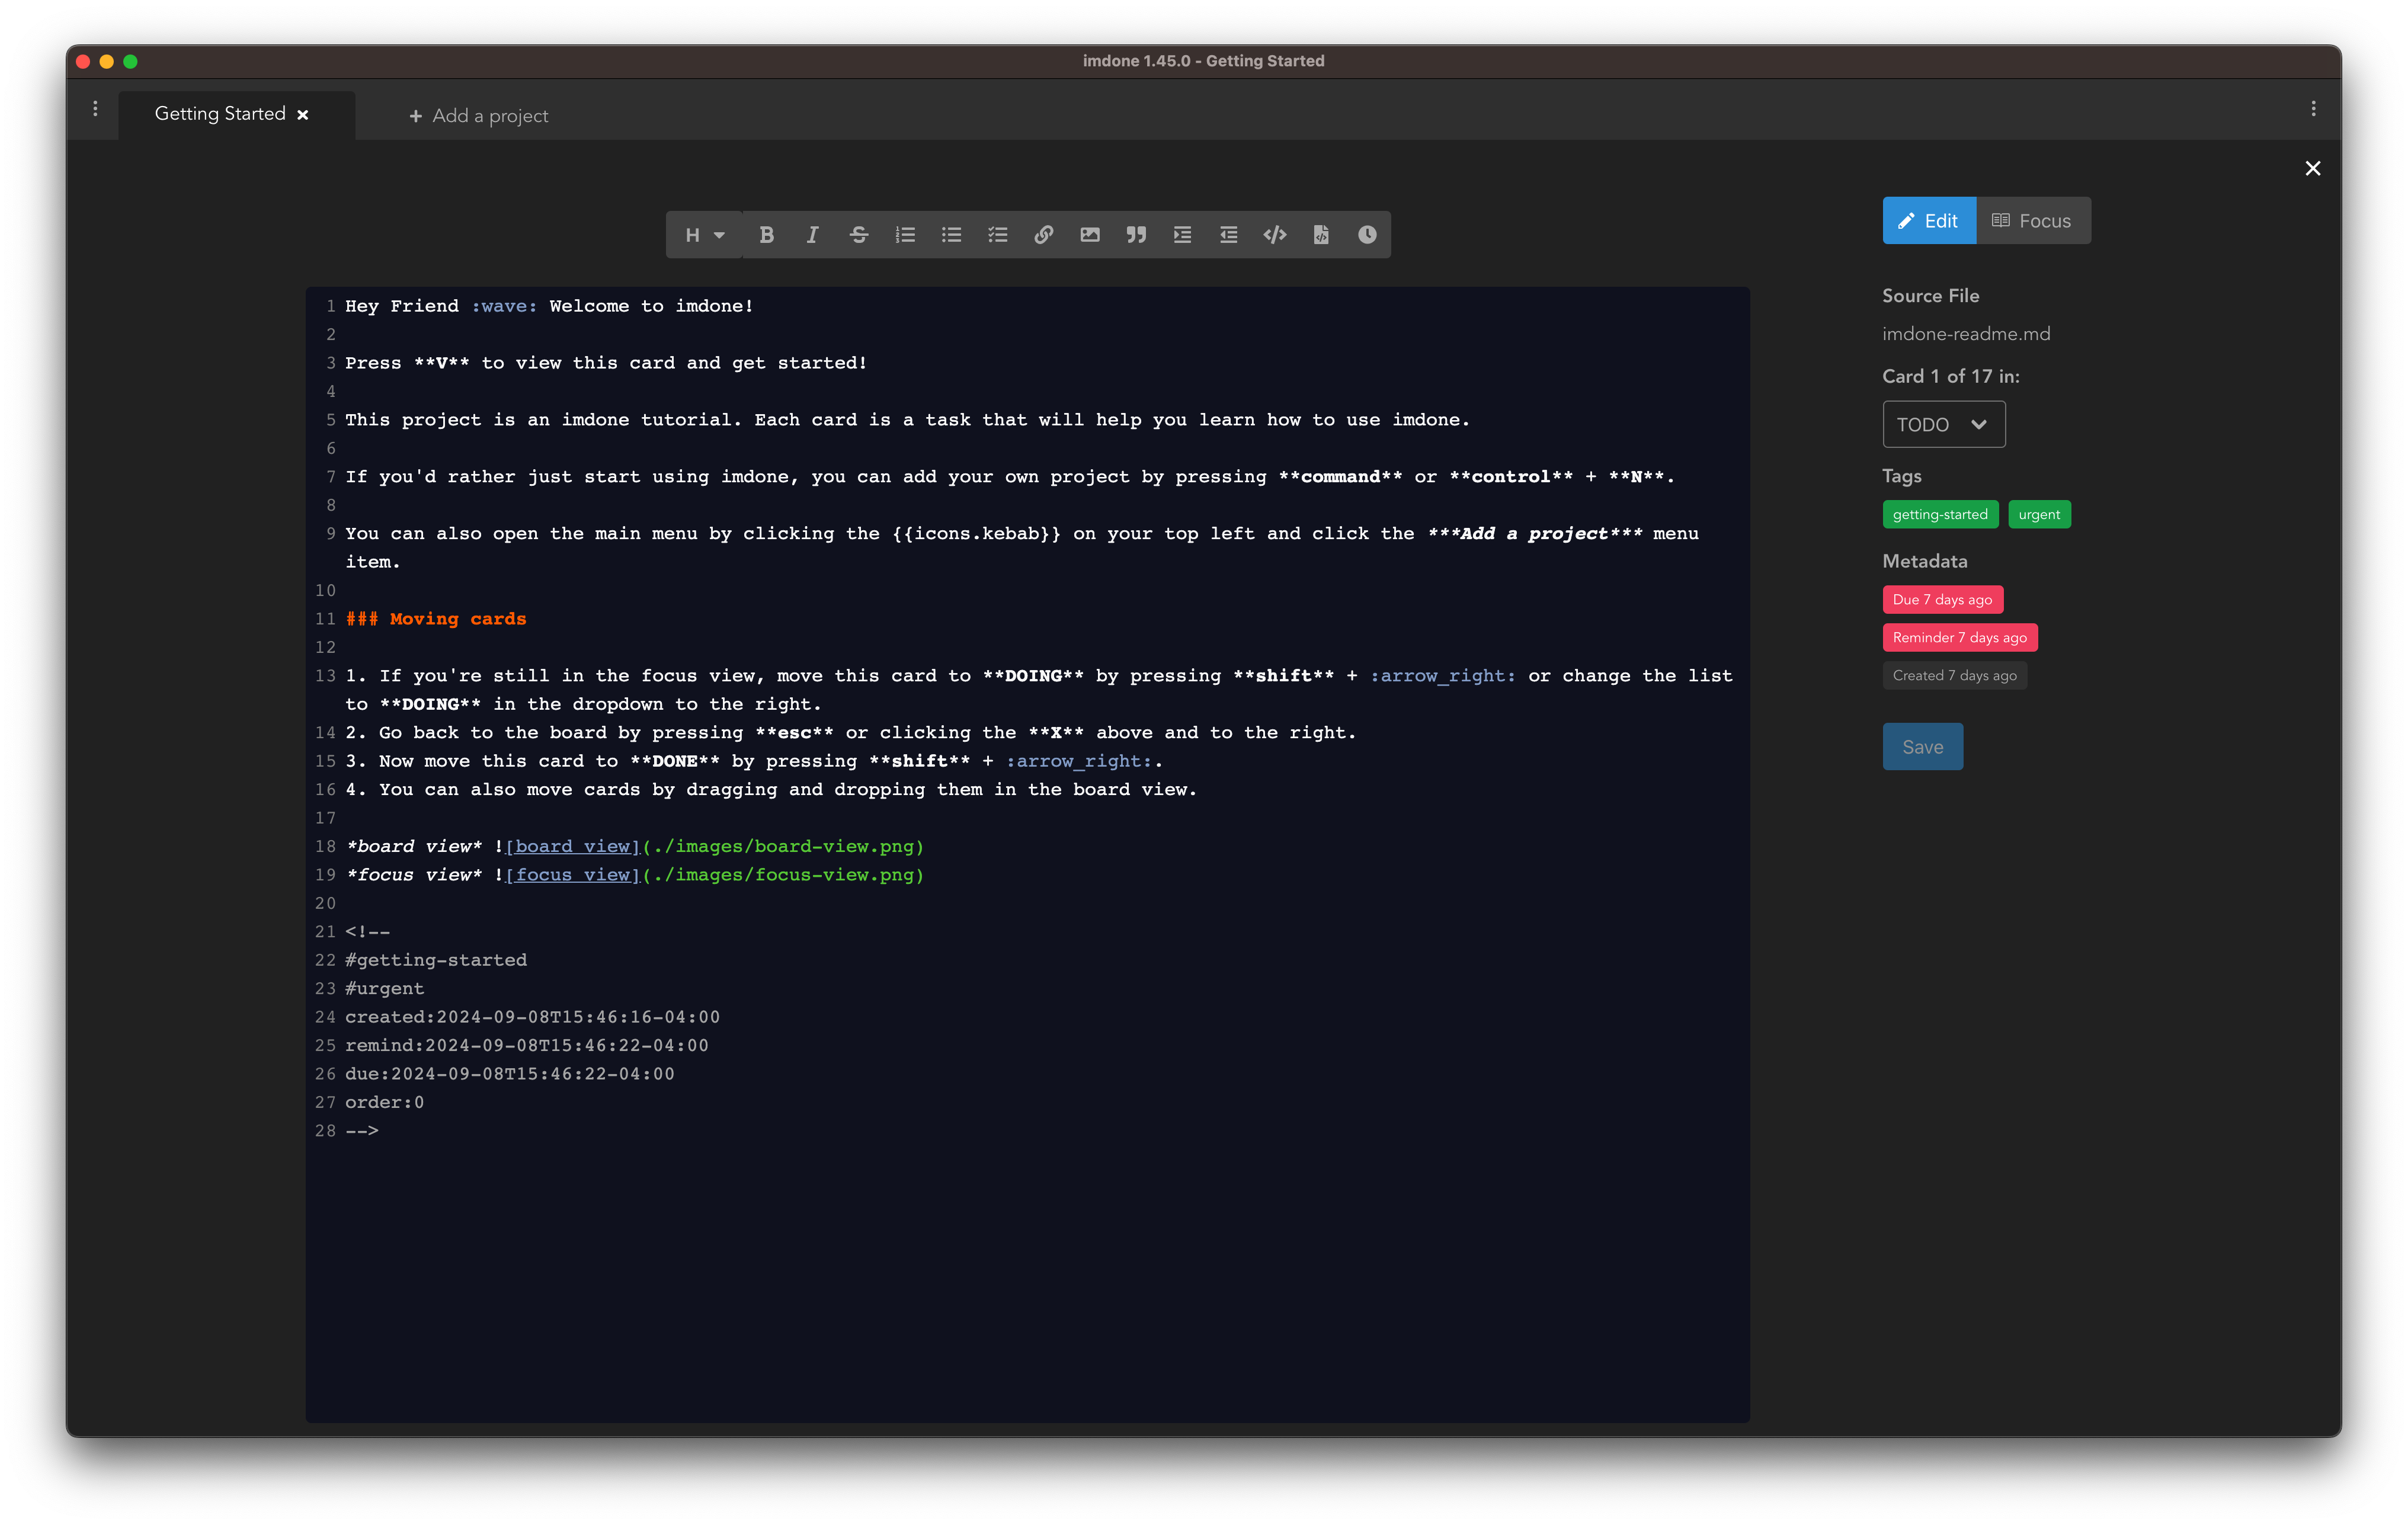The width and height of the screenshot is (2408, 1525).
Task: Apply strikethrough formatting
Action: 858,235
